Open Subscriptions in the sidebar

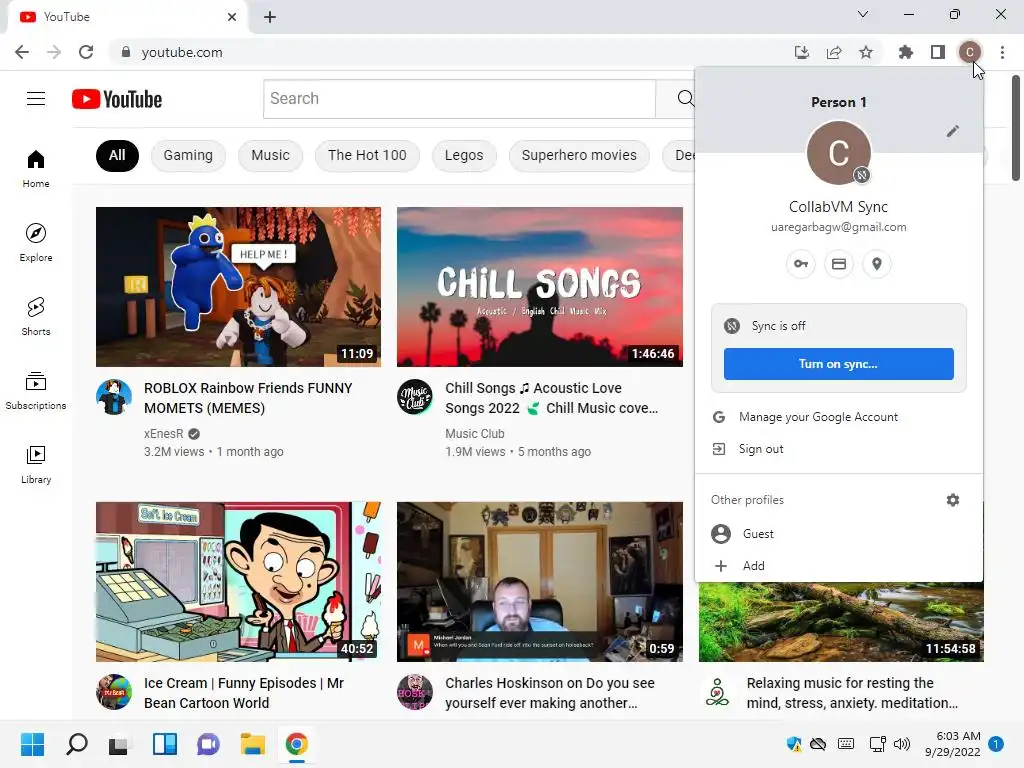point(36,390)
